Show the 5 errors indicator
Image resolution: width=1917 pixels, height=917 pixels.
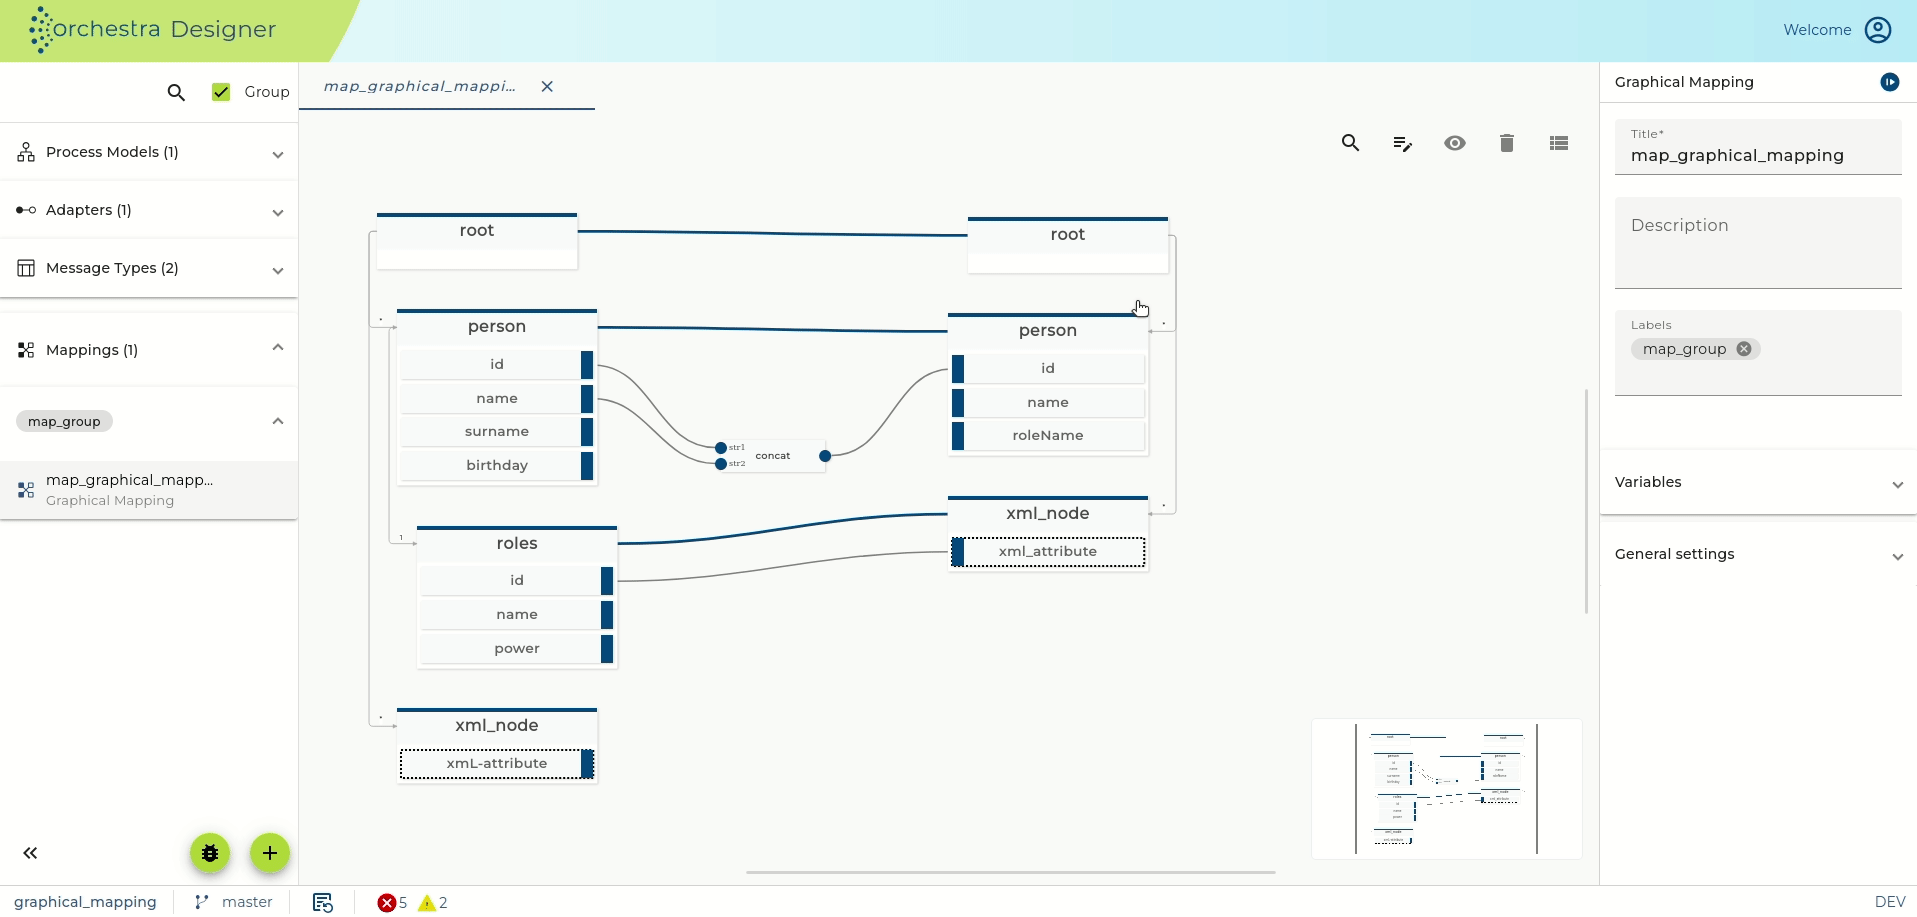[392, 903]
